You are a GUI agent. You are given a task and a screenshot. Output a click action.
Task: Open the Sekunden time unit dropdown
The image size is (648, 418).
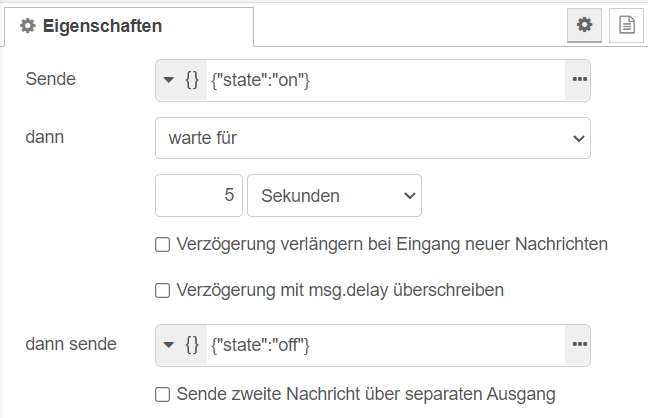(334, 196)
